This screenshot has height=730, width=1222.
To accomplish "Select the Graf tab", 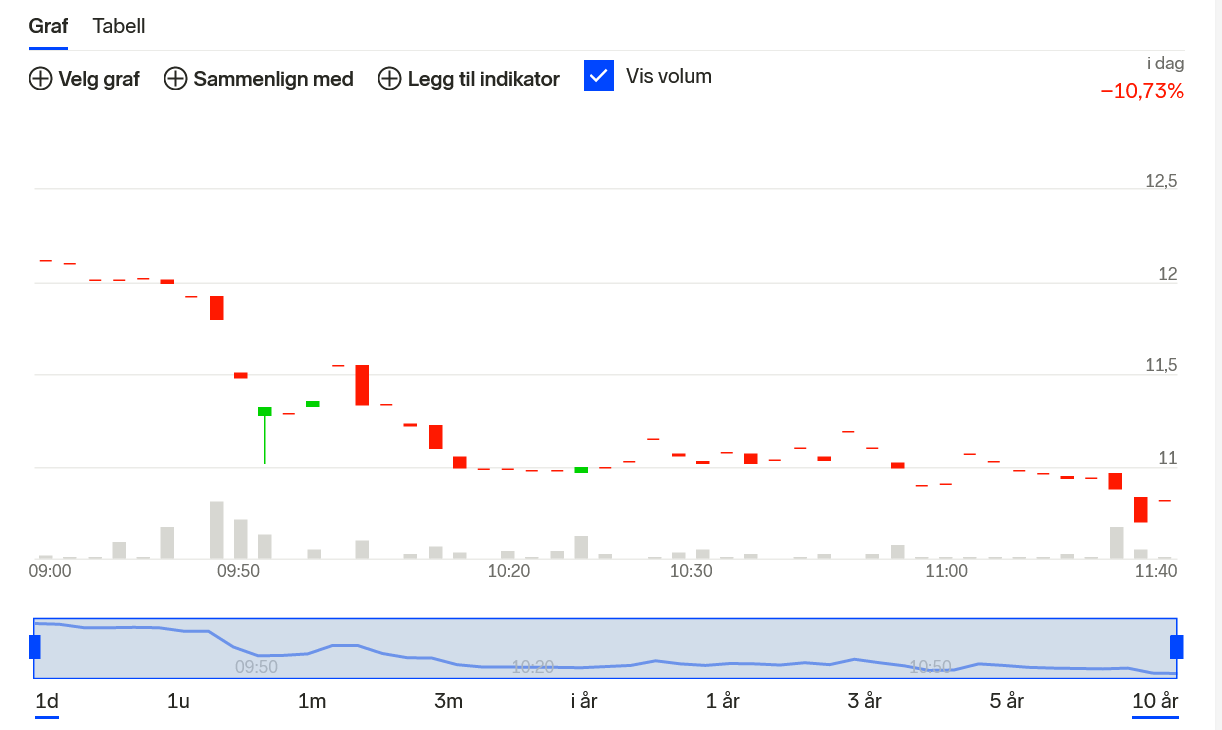I will pos(48,26).
